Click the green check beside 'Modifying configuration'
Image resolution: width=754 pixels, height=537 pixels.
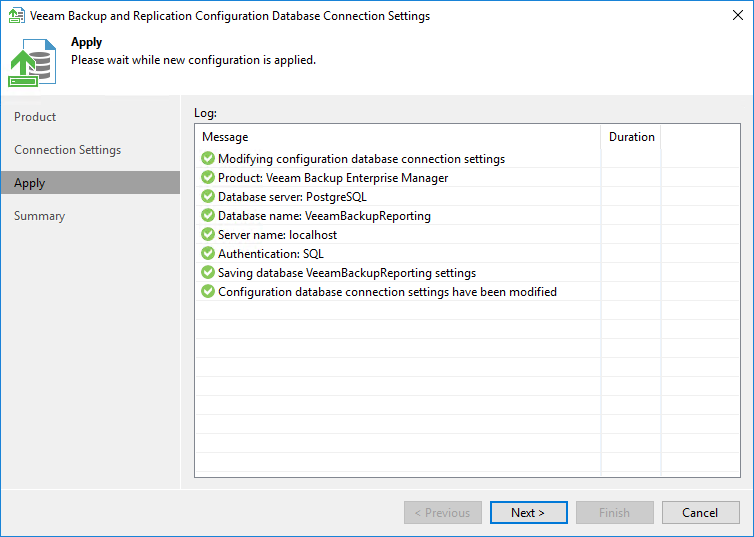point(208,159)
